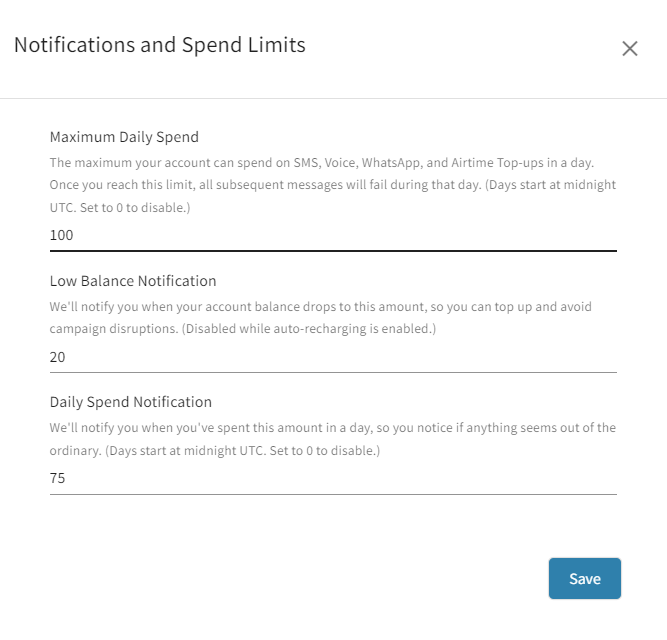The width and height of the screenshot is (667, 640).
Task: Save the spend limit settings
Action: pos(584,579)
